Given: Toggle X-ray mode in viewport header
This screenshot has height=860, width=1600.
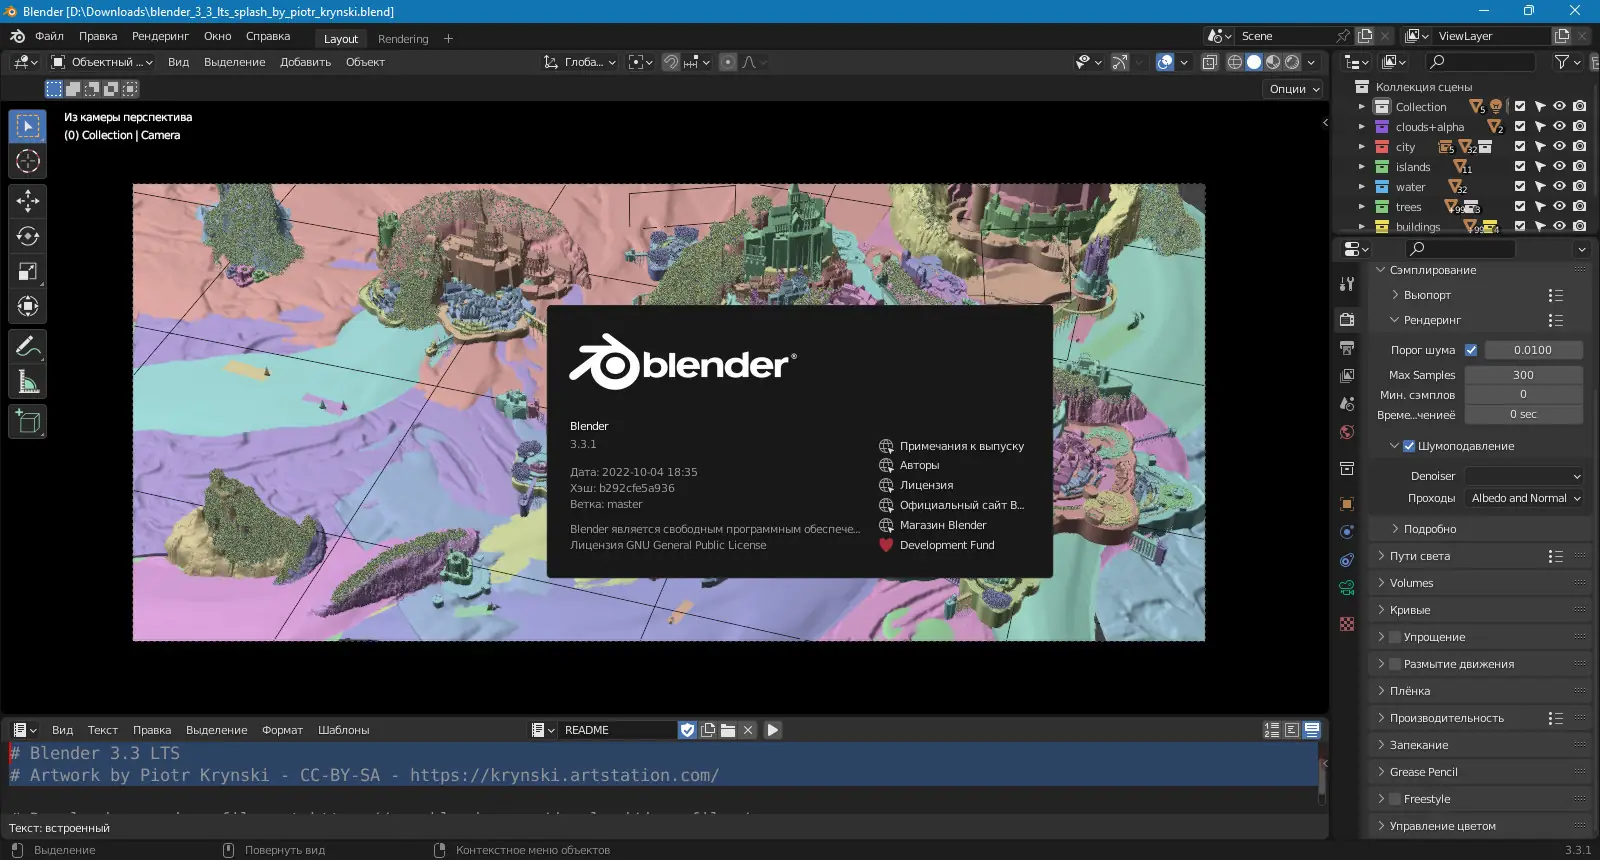Looking at the screenshot, I should click(1209, 62).
